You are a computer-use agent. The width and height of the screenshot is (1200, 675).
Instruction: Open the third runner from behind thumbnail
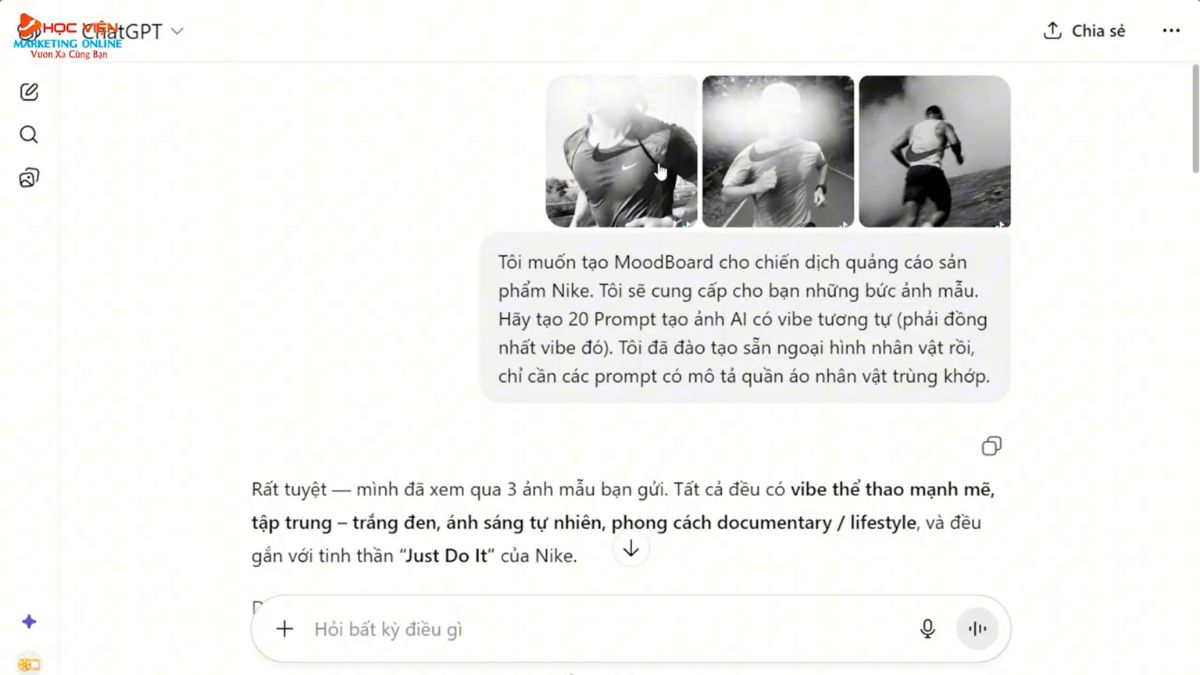[x=934, y=152]
